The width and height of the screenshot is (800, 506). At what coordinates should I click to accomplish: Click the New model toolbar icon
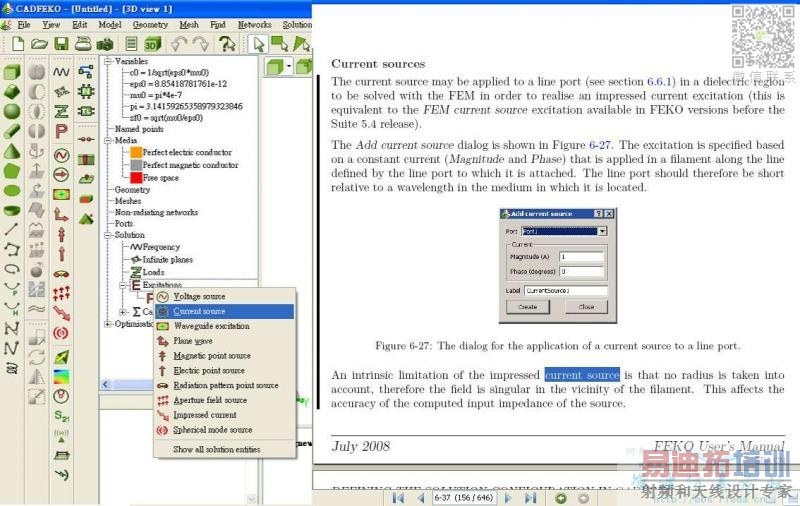coord(18,44)
